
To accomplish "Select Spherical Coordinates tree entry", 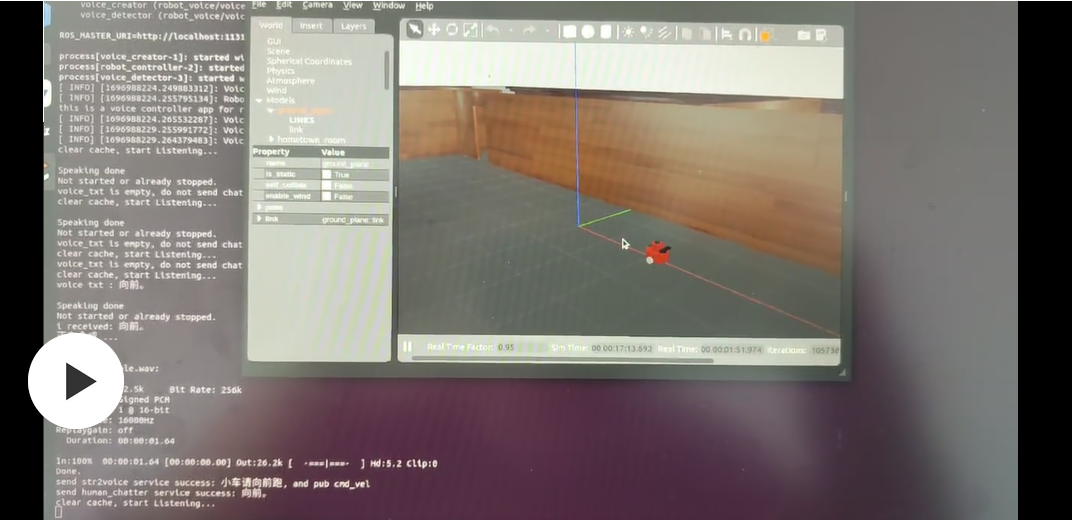I will [309, 61].
